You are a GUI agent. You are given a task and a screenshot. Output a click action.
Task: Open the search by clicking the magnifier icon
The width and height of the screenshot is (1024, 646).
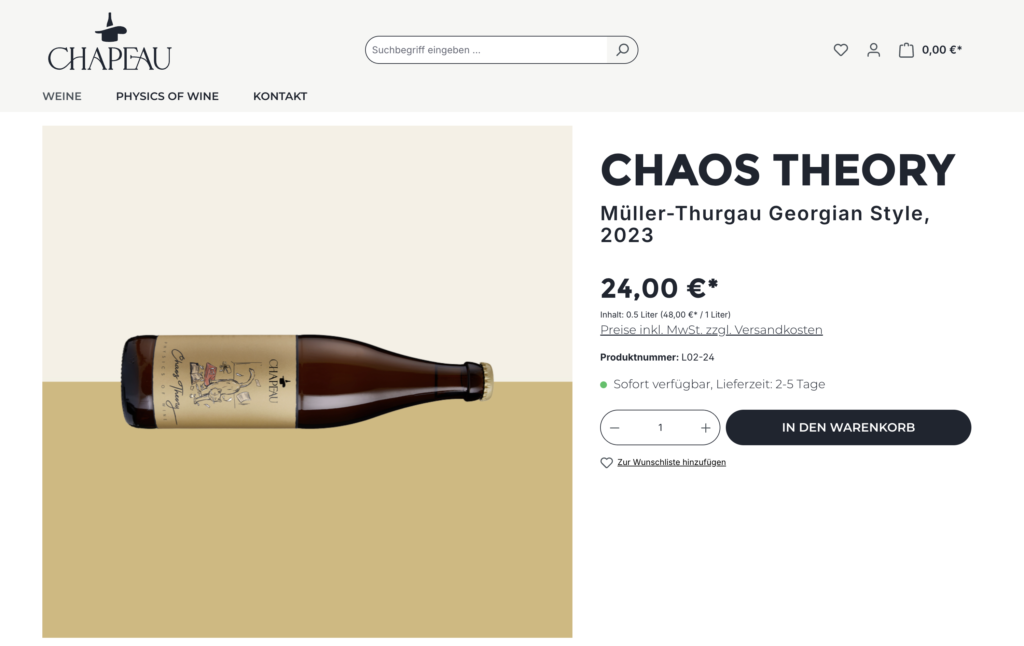[x=621, y=49]
